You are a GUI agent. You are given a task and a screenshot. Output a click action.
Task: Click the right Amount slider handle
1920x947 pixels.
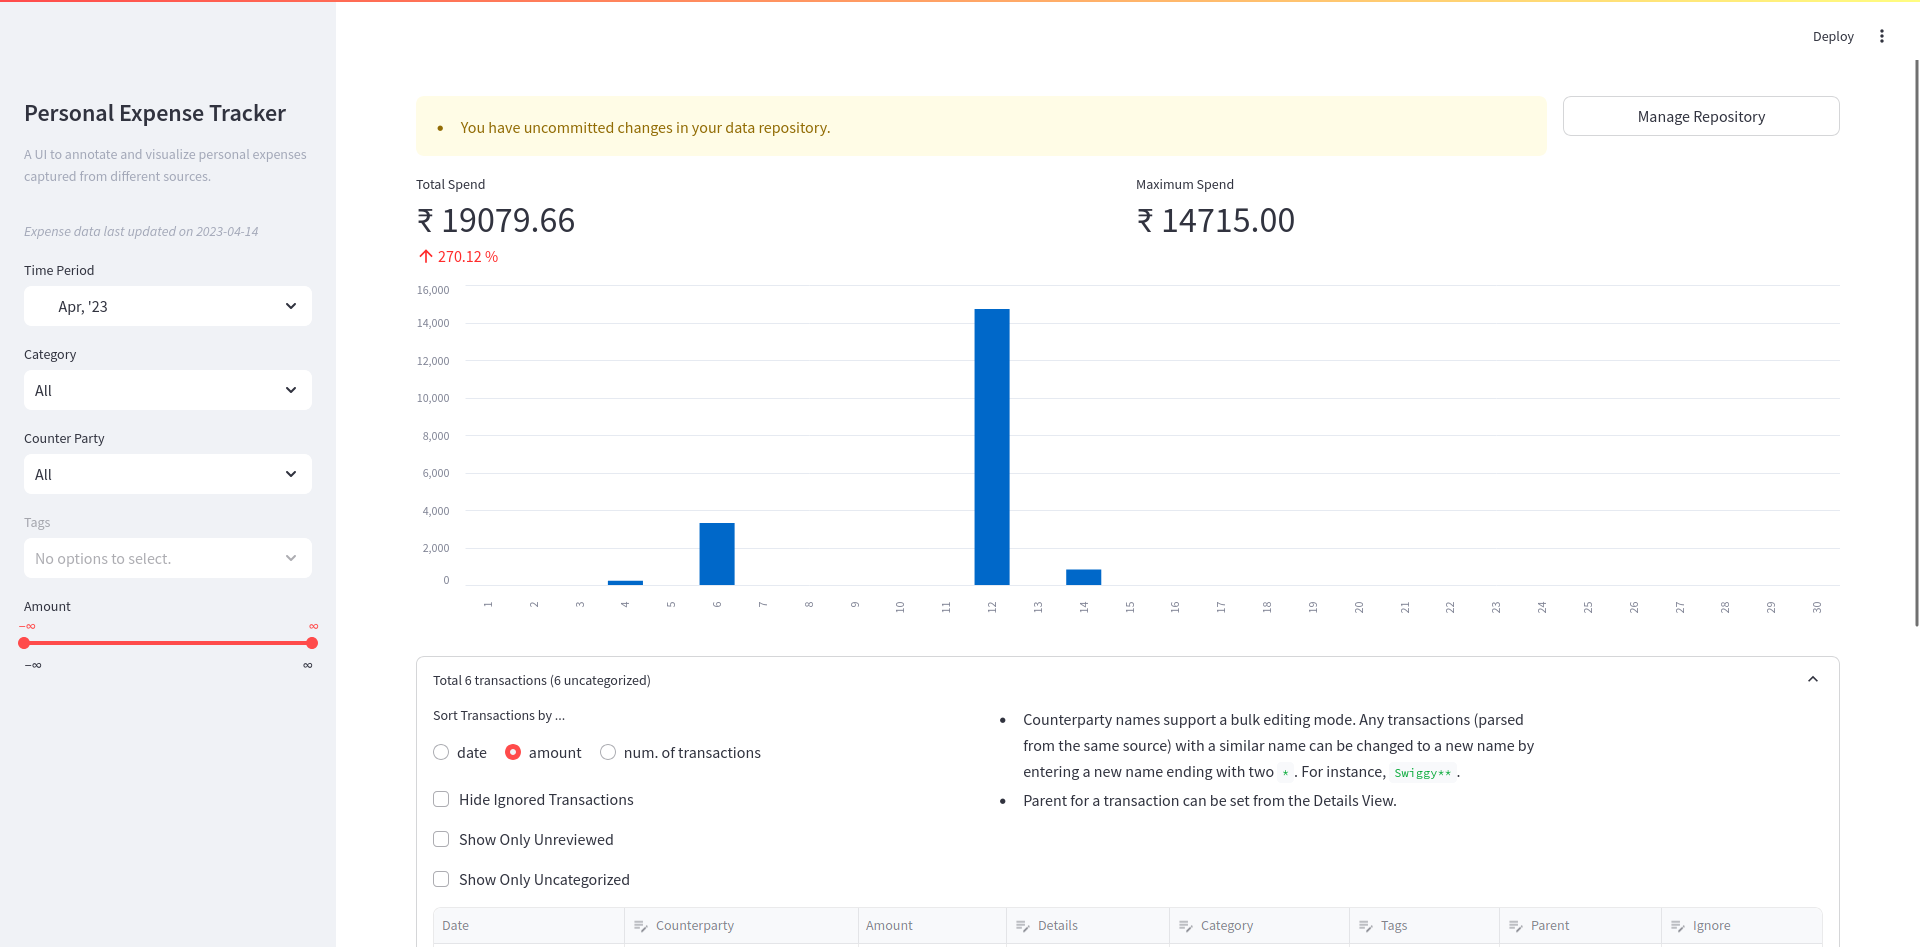[x=312, y=643]
